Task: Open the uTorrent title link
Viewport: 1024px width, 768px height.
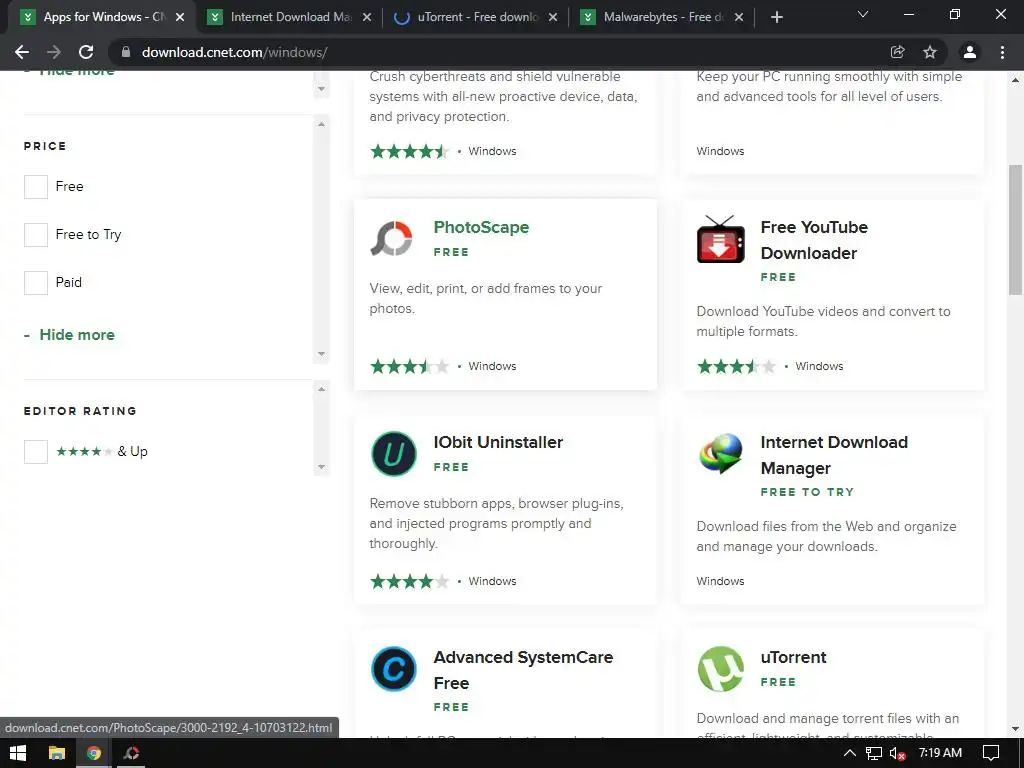Action: click(x=793, y=657)
